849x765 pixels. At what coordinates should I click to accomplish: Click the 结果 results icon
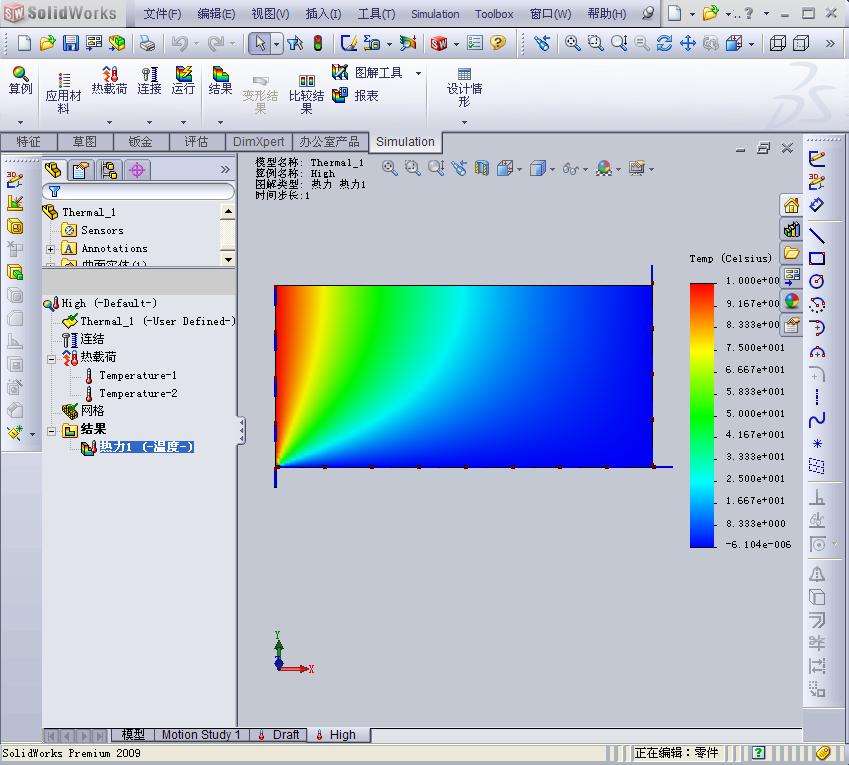[x=220, y=80]
